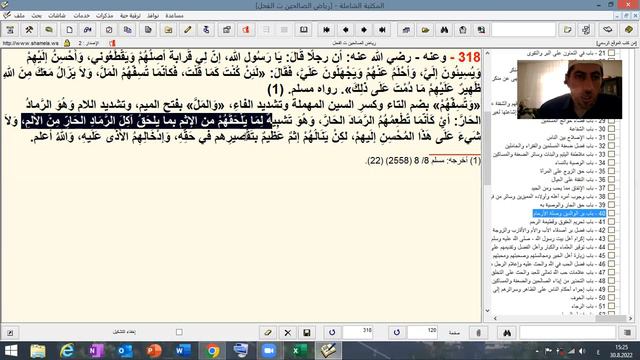Click the page number field showing 120
This screenshot has width=640, height=360.
(x=422, y=333)
